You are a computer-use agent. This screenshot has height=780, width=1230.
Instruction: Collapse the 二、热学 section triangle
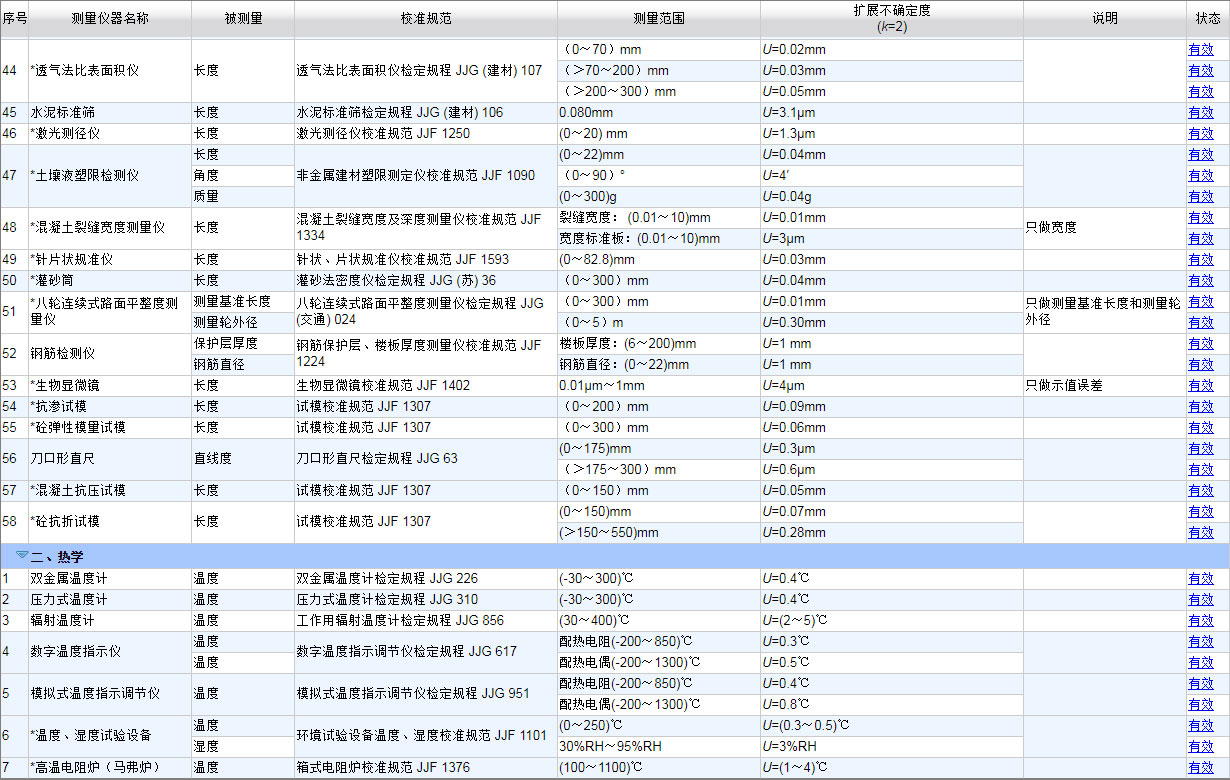[x=22, y=555]
